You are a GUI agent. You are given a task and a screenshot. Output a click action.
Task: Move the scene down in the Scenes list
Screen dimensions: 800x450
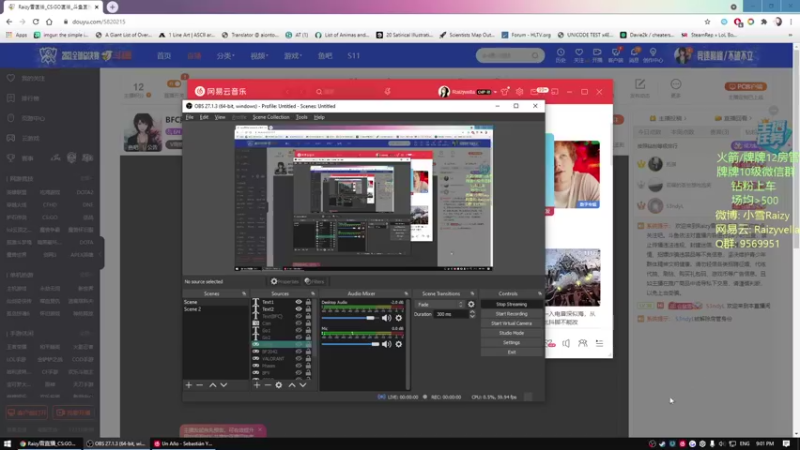(x=223, y=385)
